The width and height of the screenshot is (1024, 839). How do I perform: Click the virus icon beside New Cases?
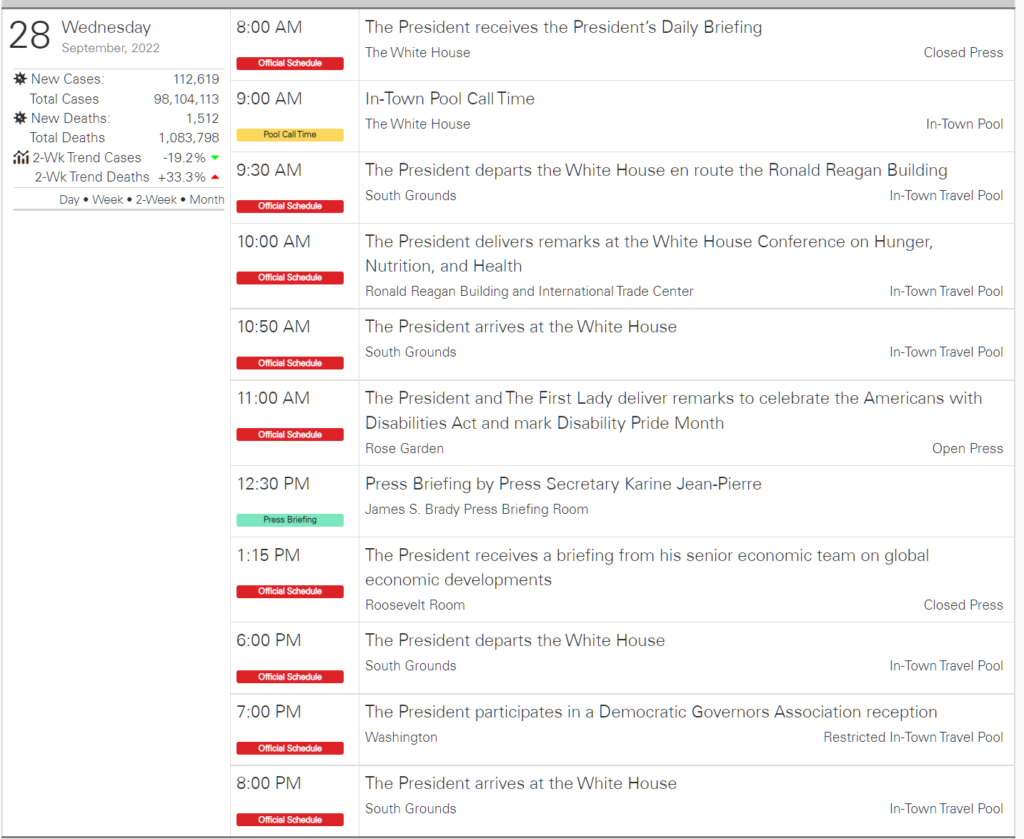tap(20, 79)
